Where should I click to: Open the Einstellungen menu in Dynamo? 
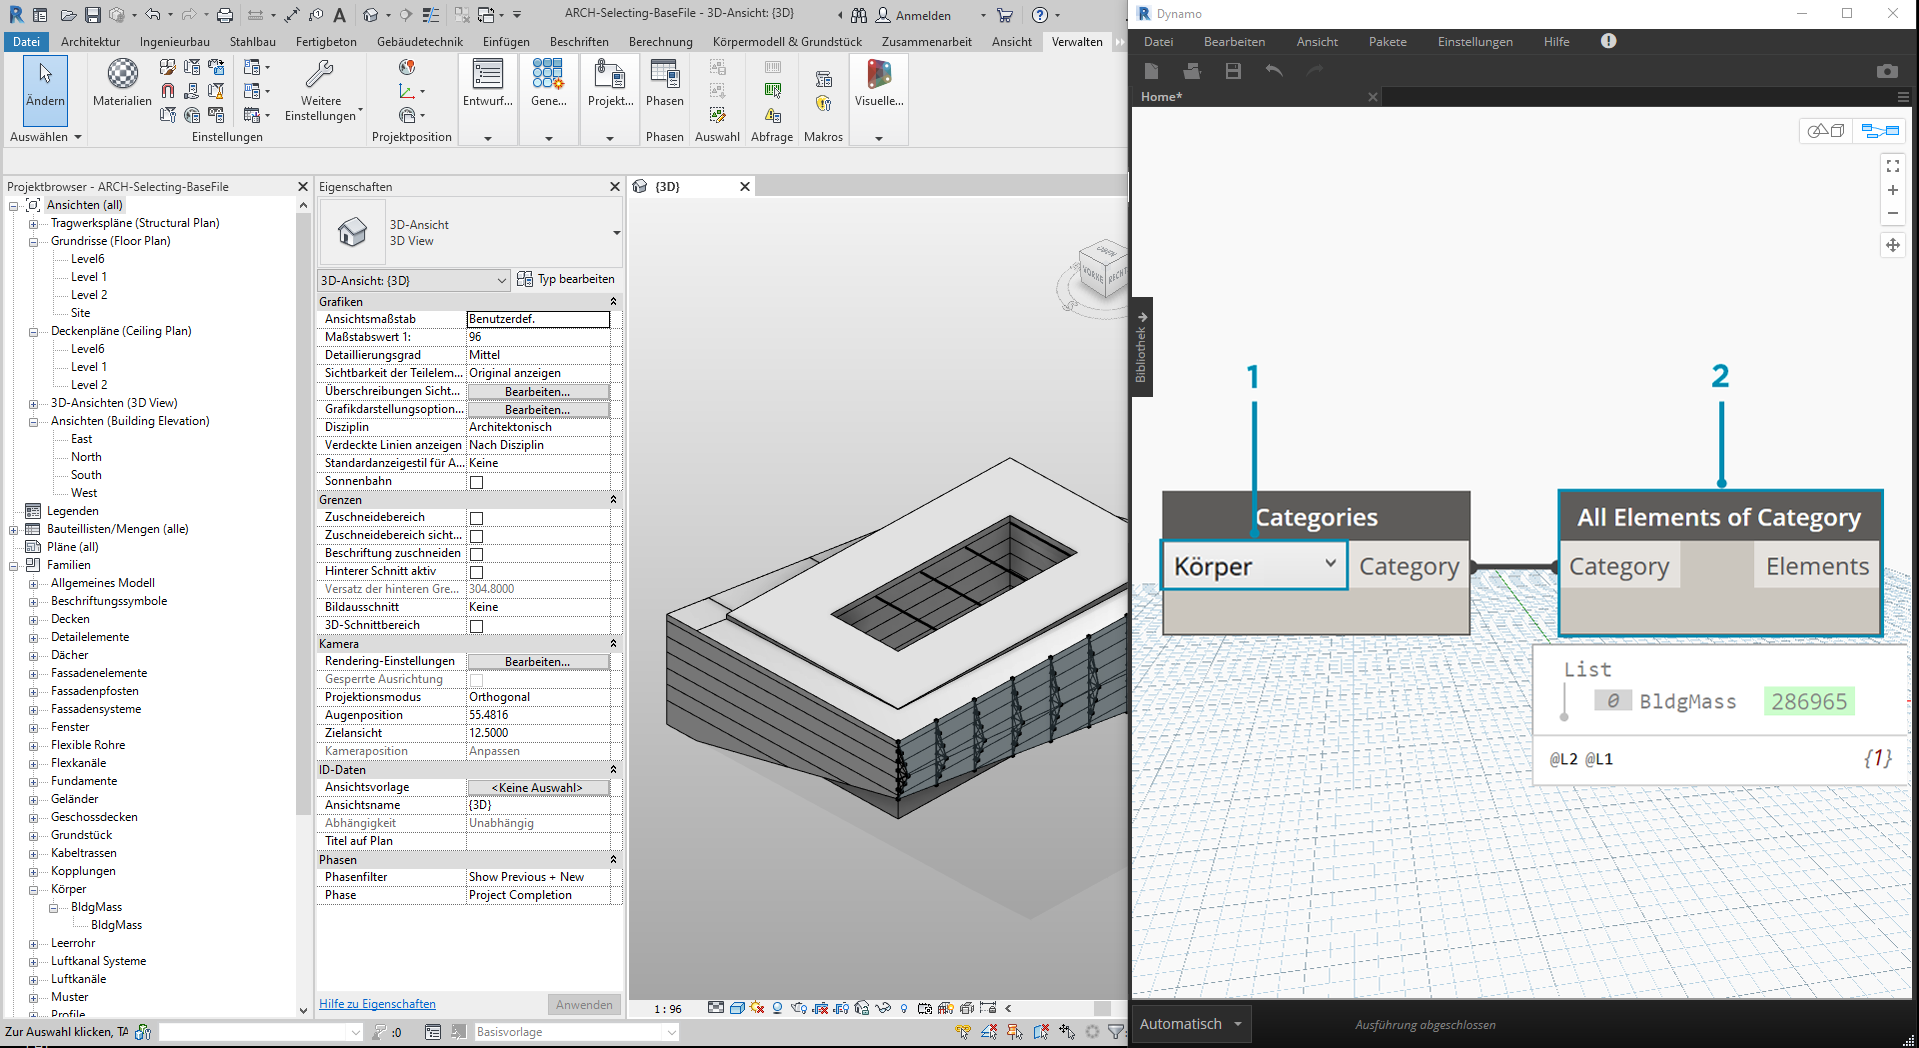tap(1475, 42)
